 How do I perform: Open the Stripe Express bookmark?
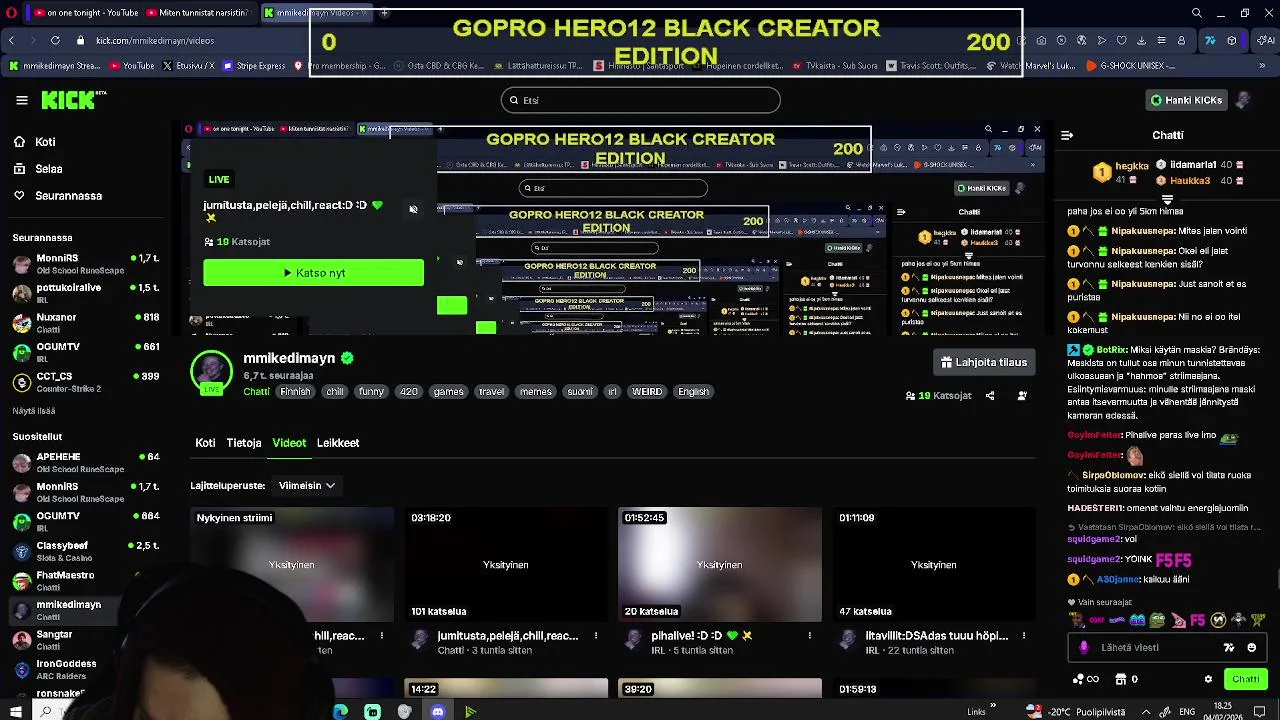click(254, 66)
